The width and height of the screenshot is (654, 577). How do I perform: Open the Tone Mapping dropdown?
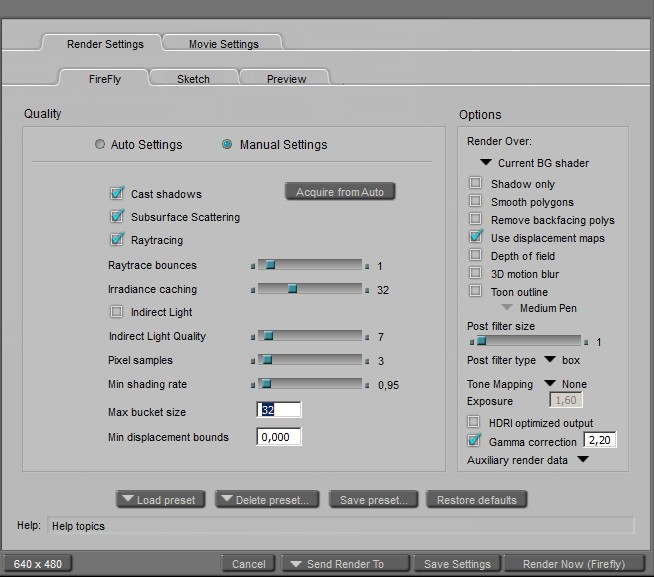coord(550,384)
